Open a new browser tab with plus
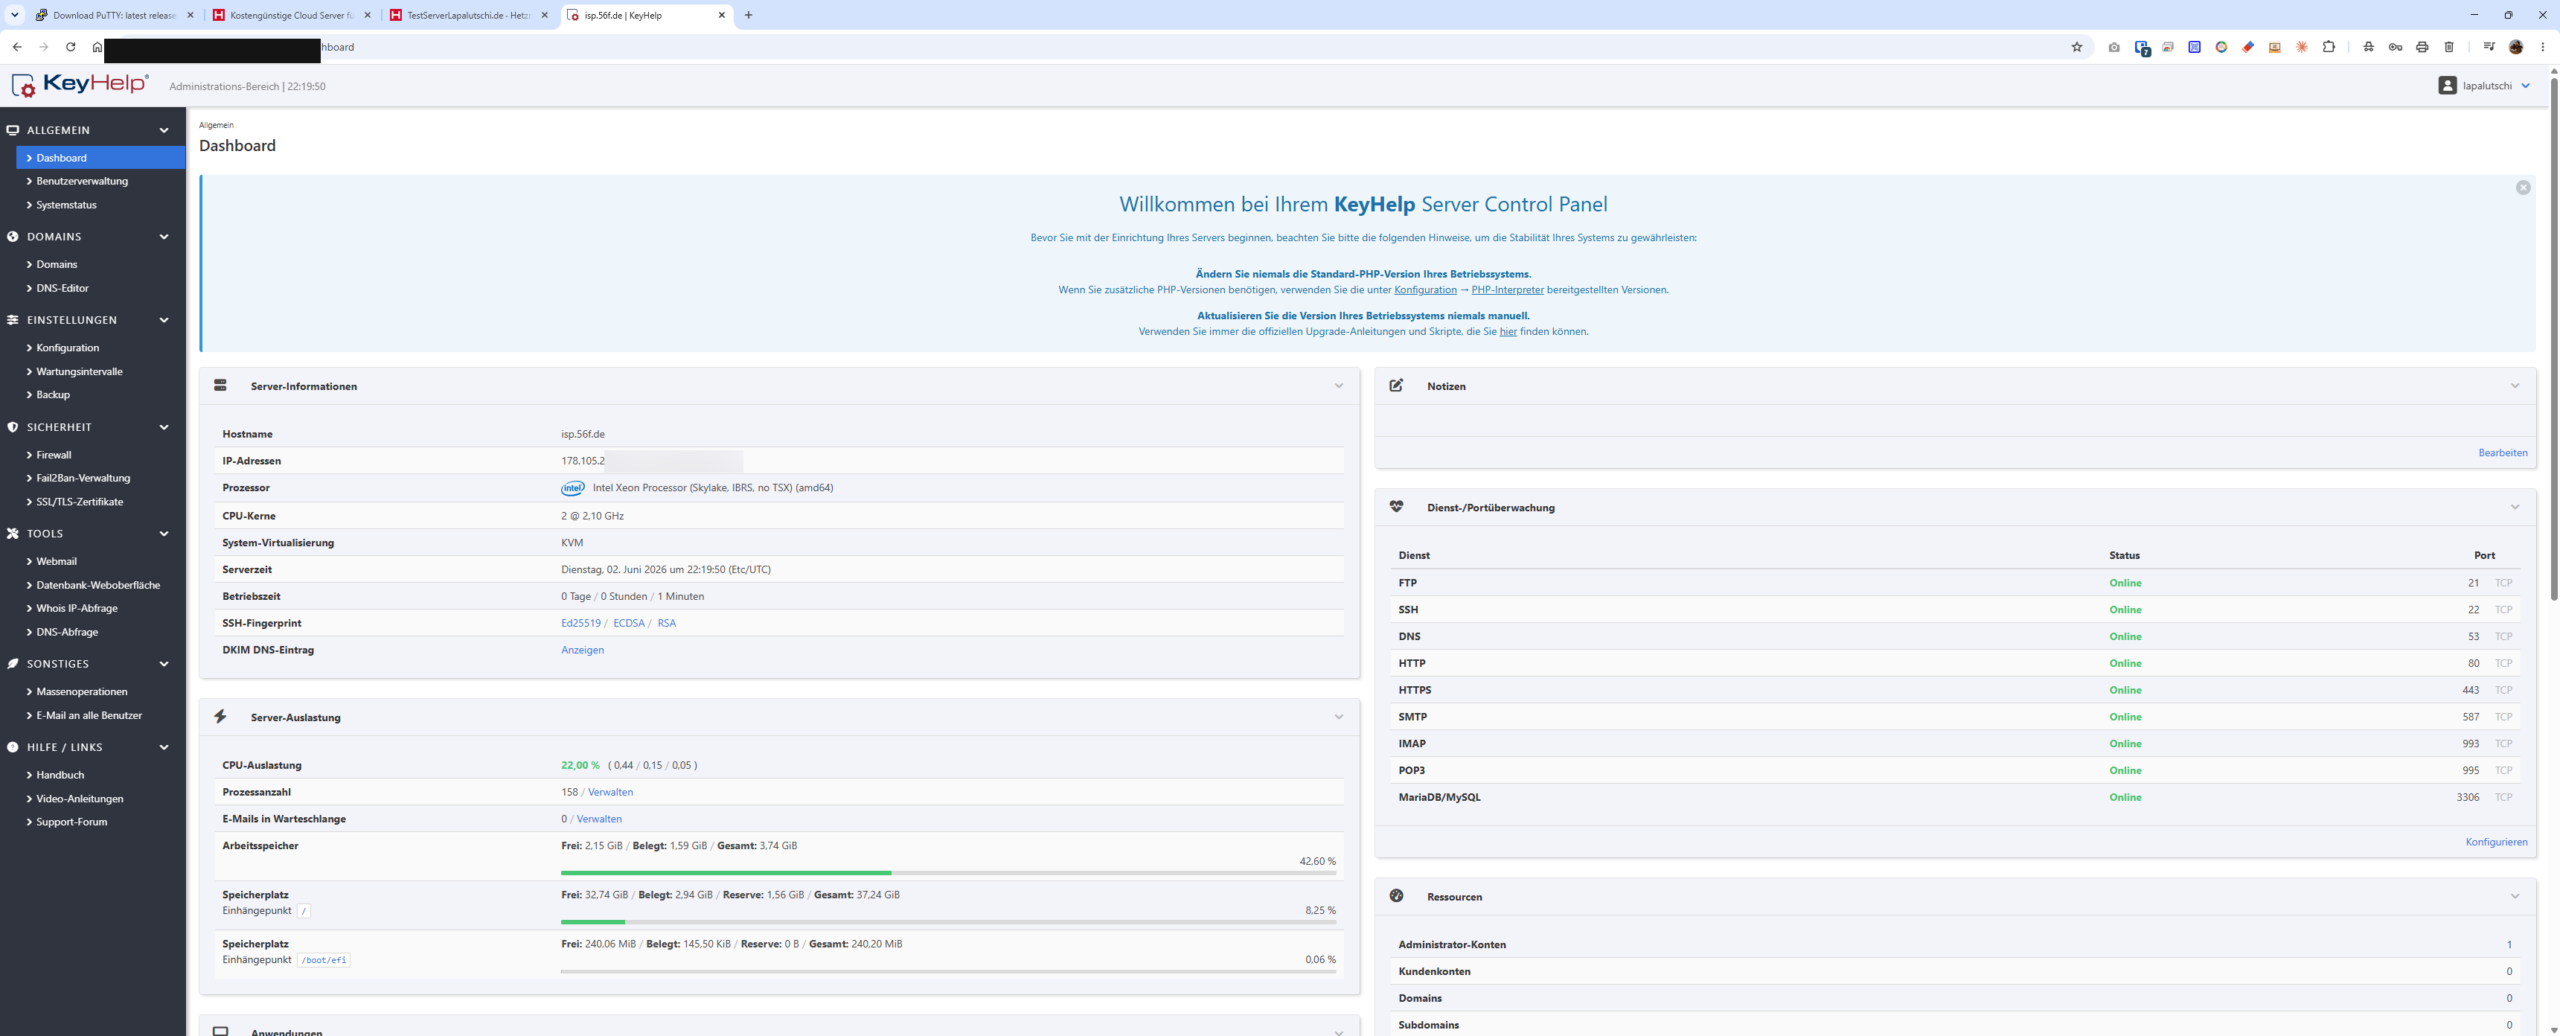The width and height of the screenshot is (2560, 1036). tap(748, 15)
